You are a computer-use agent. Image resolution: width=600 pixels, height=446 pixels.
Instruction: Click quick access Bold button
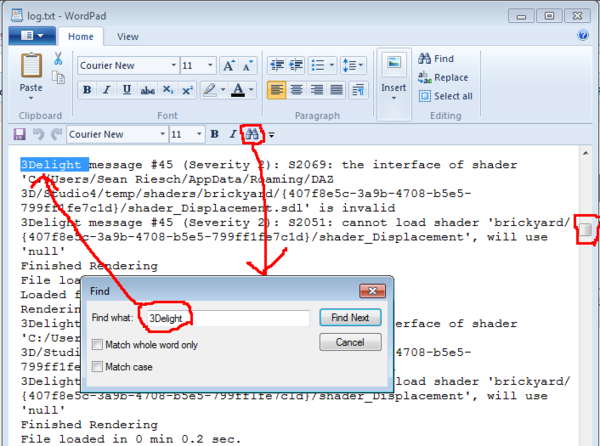click(x=215, y=134)
